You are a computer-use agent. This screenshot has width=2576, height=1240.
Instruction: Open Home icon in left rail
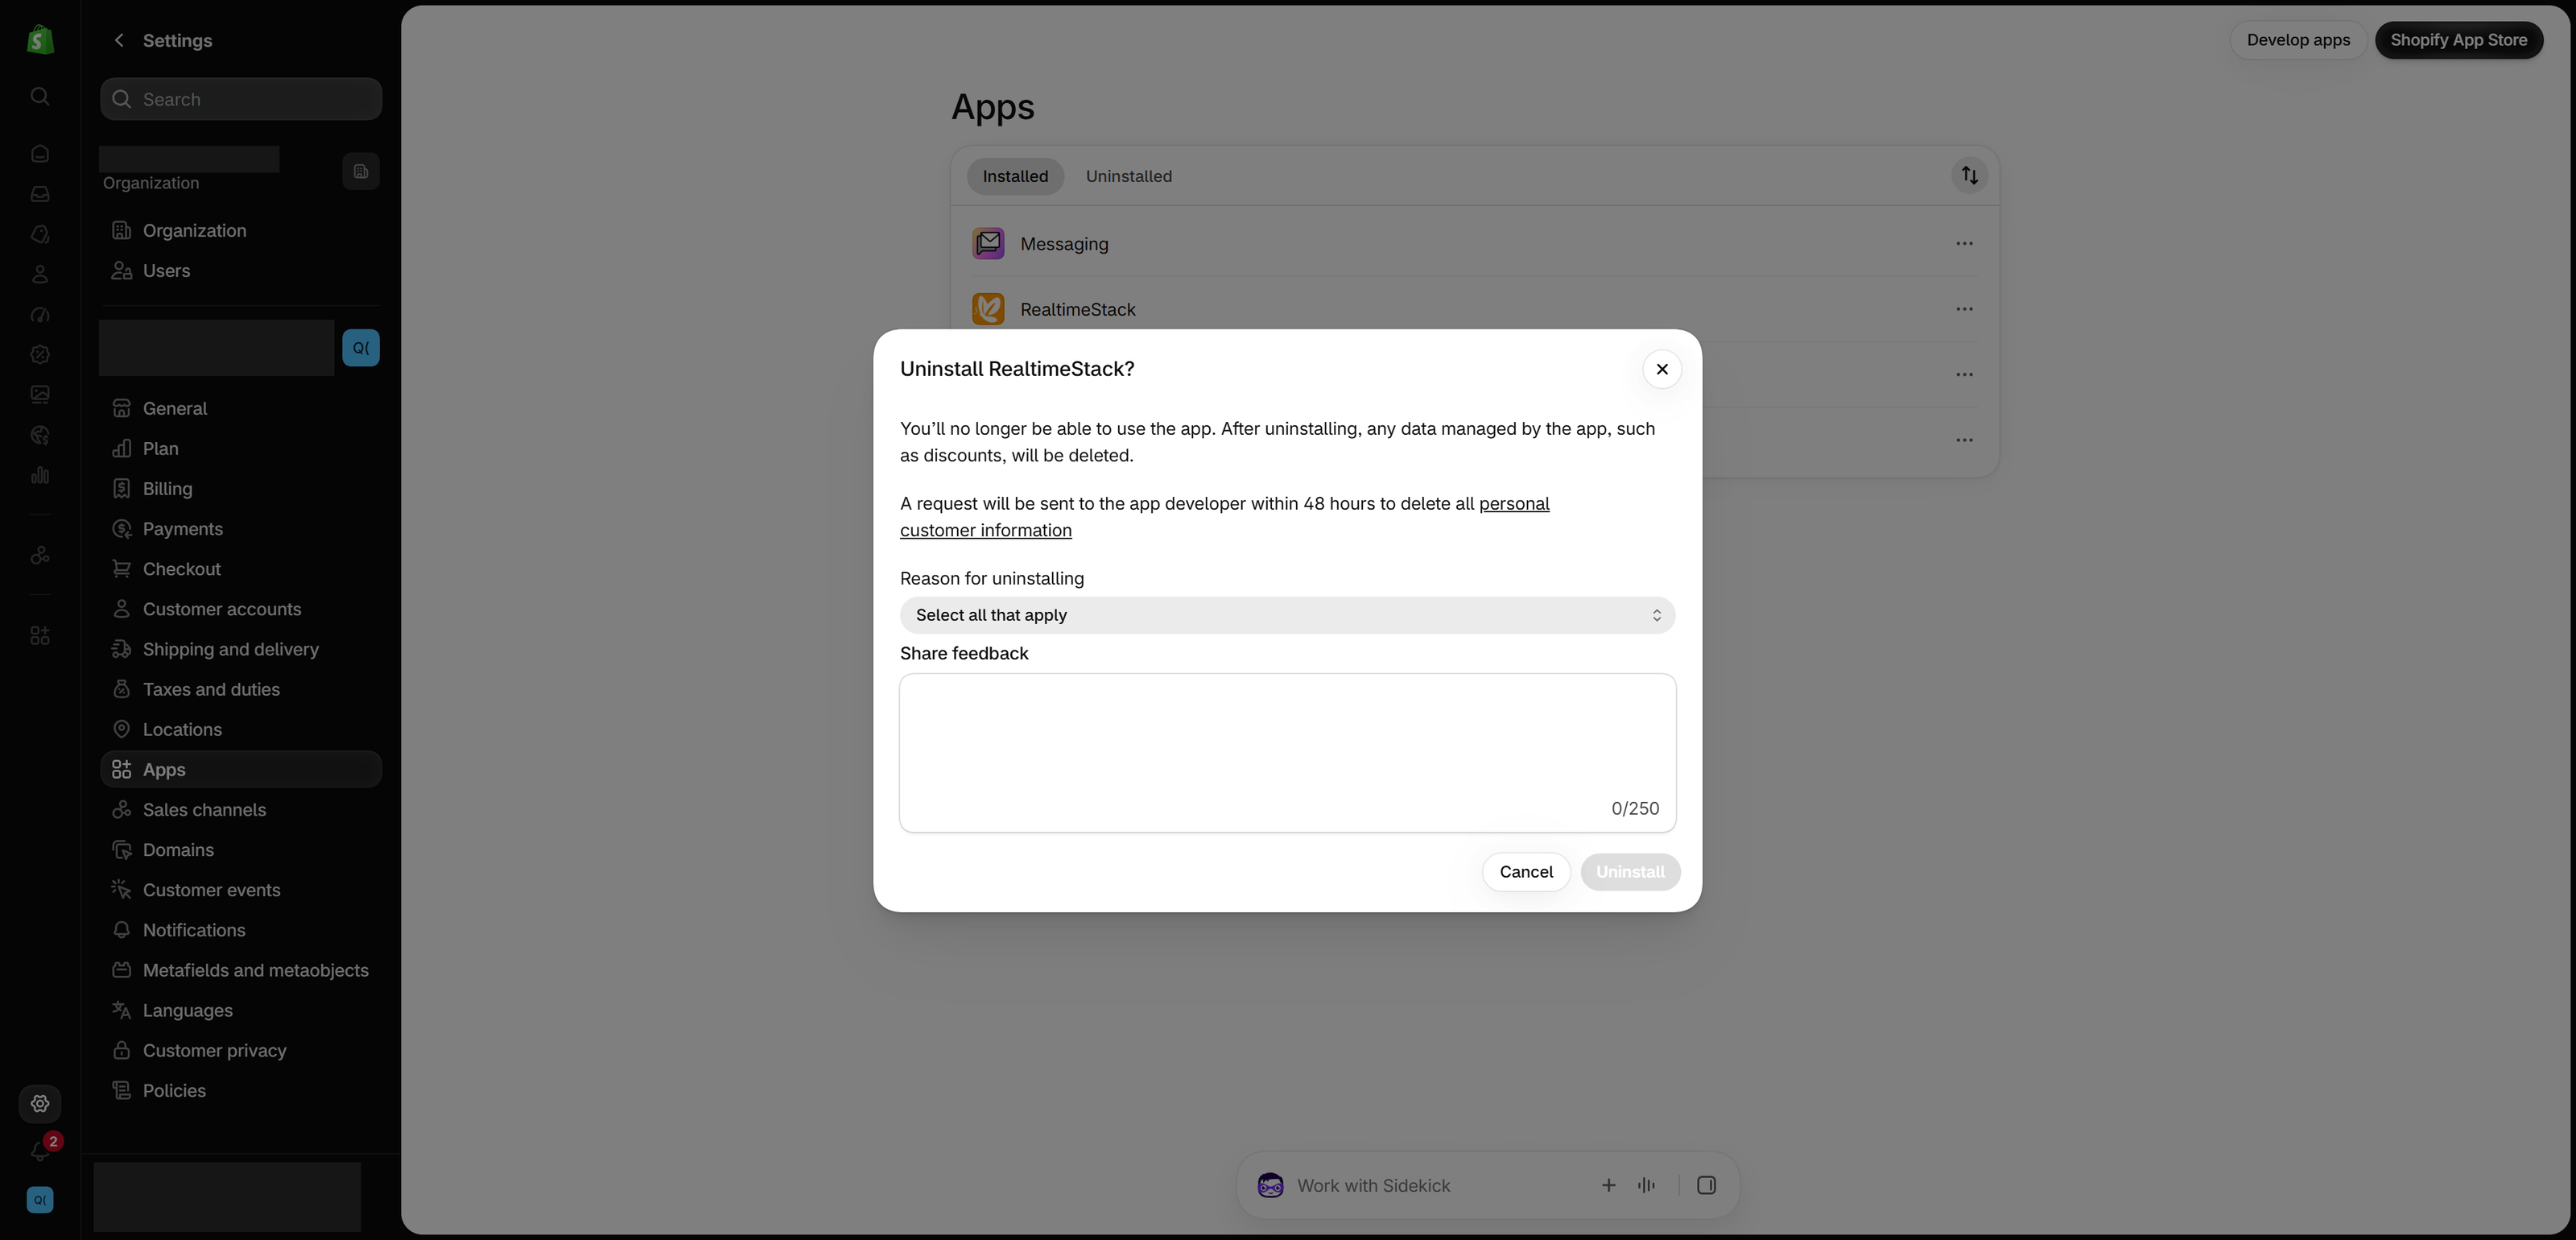[40, 153]
